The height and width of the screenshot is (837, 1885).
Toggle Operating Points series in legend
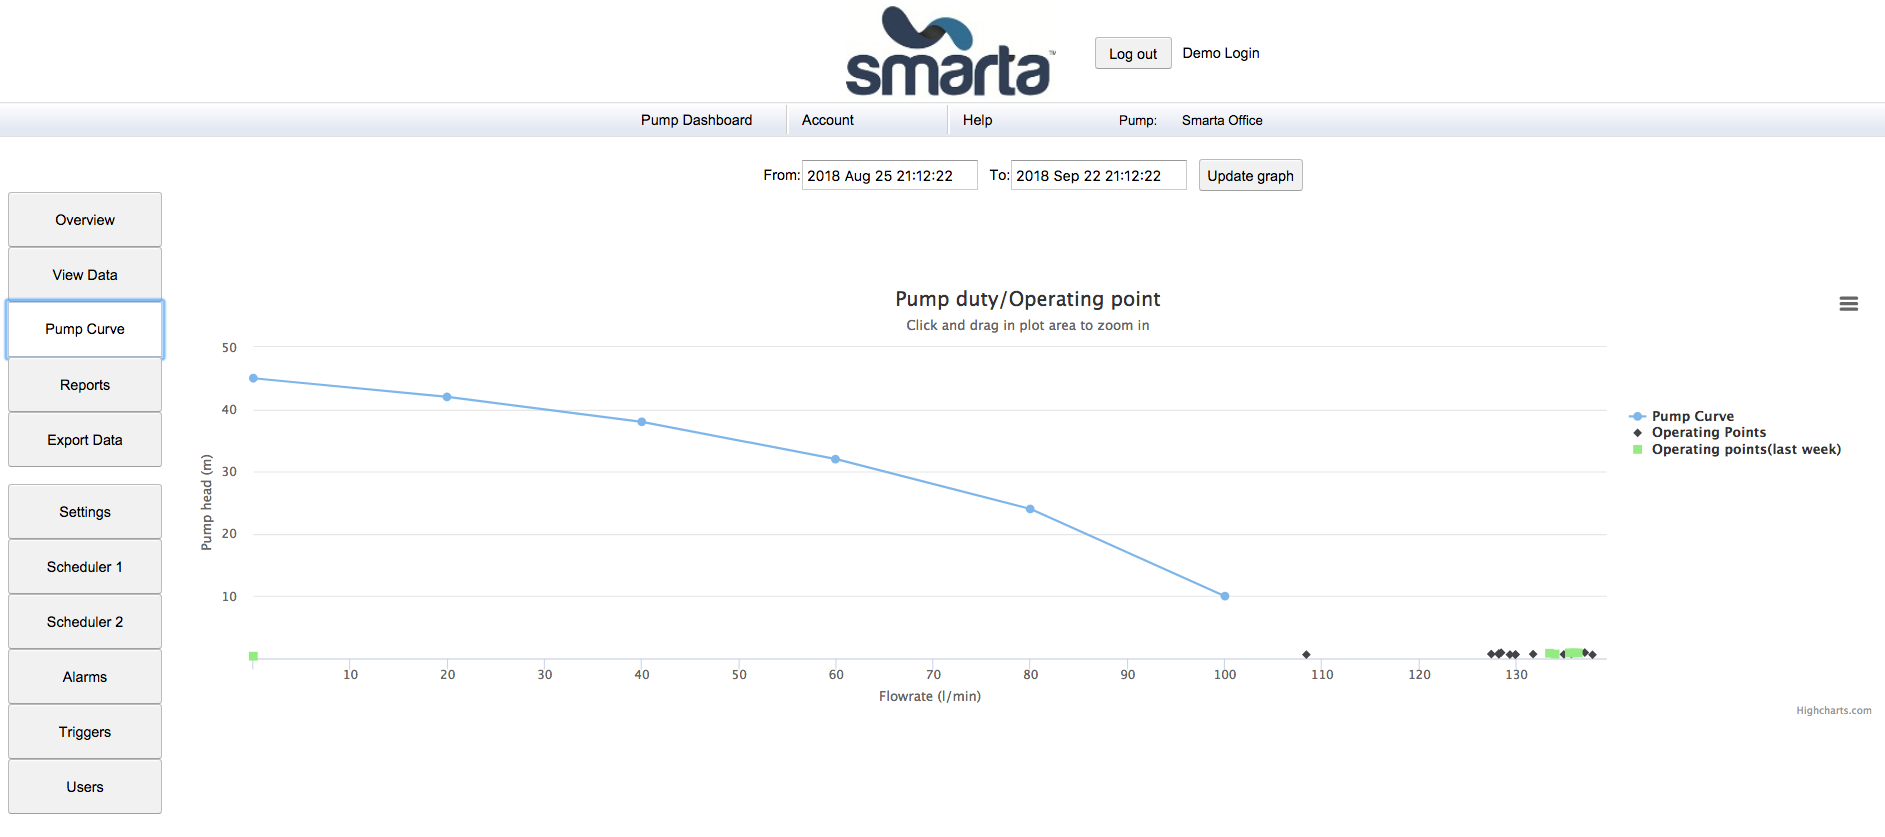(x=1708, y=433)
